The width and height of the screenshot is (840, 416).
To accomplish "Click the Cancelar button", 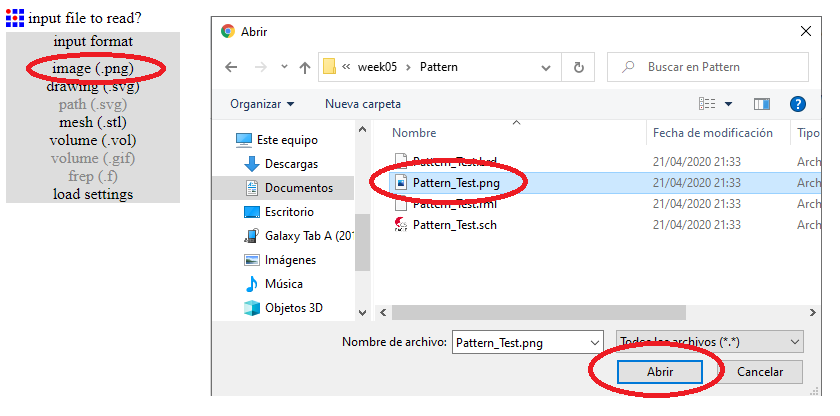I will [x=760, y=372].
